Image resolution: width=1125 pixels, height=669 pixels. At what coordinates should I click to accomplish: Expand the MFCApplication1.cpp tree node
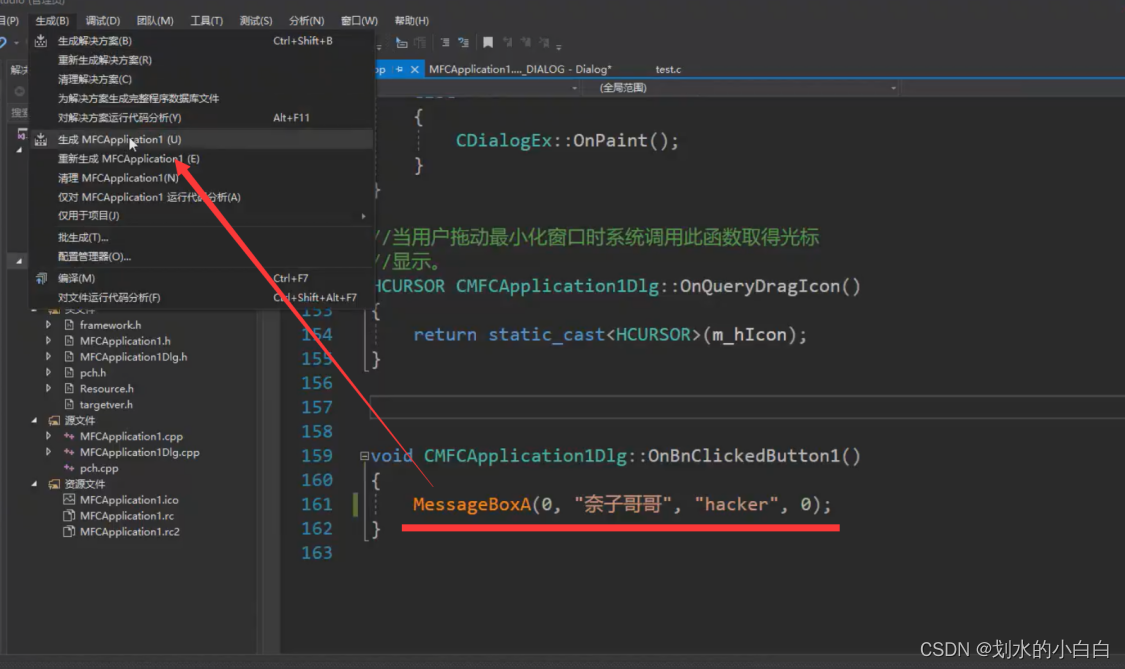click(48, 436)
